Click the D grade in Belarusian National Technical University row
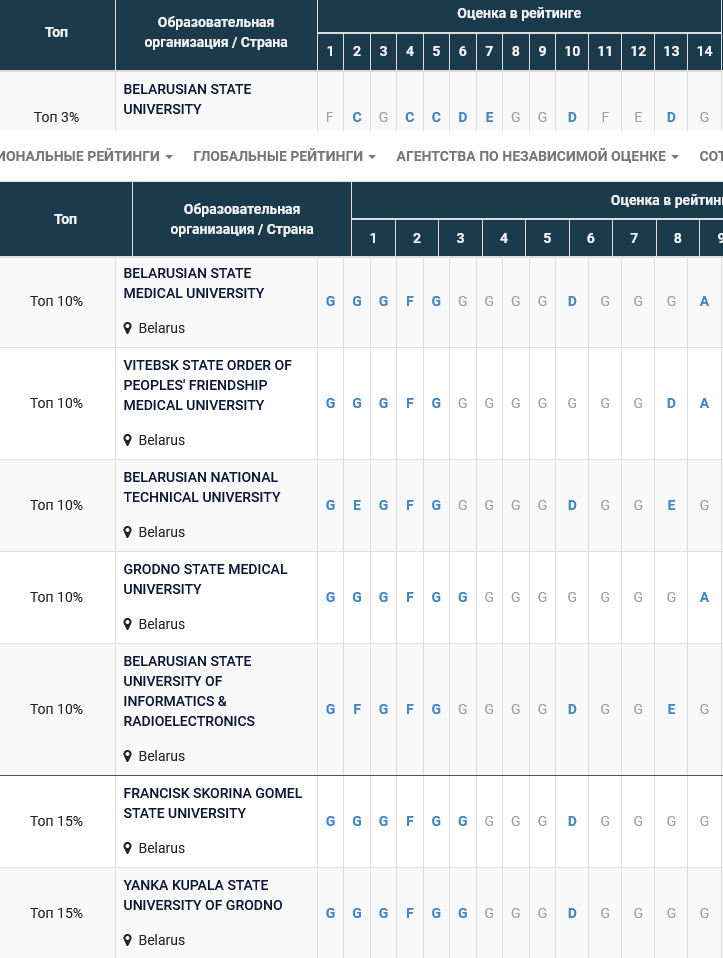Screen dimensions: 723x958 (572, 505)
